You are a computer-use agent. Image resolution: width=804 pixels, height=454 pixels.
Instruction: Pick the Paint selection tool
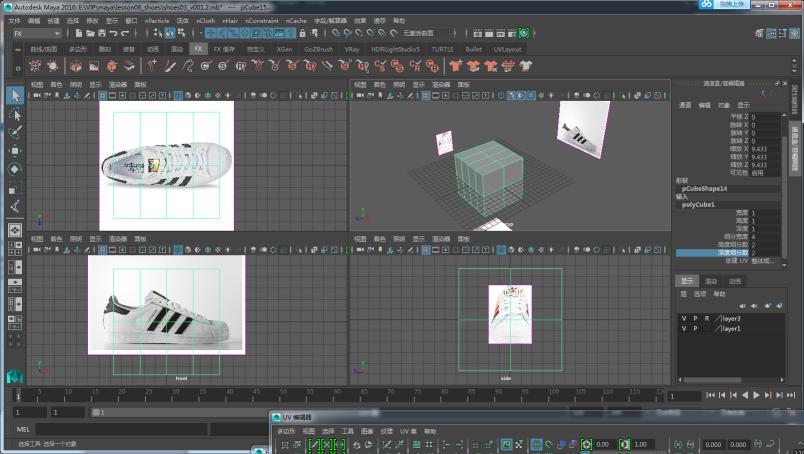[15, 132]
